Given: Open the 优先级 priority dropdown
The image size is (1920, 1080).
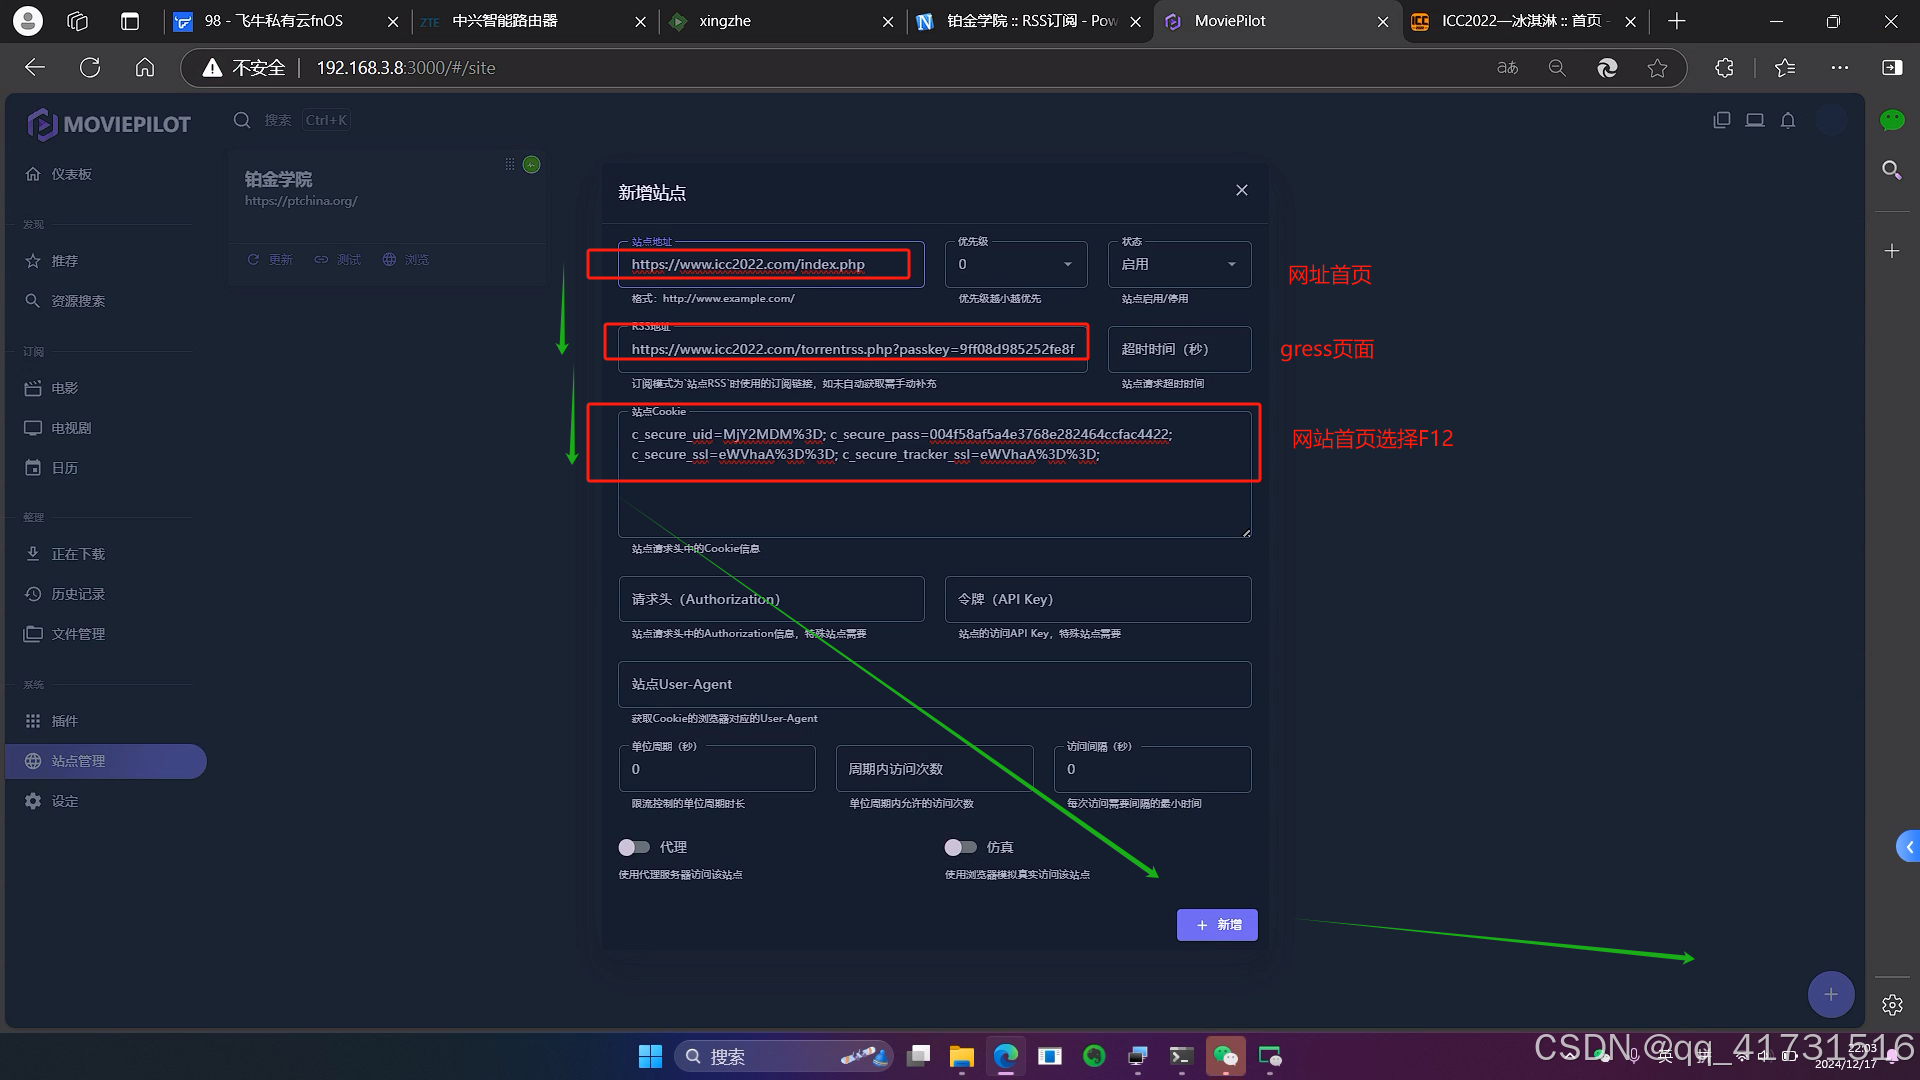Looking at the screenshot, I should point(1015,265).
